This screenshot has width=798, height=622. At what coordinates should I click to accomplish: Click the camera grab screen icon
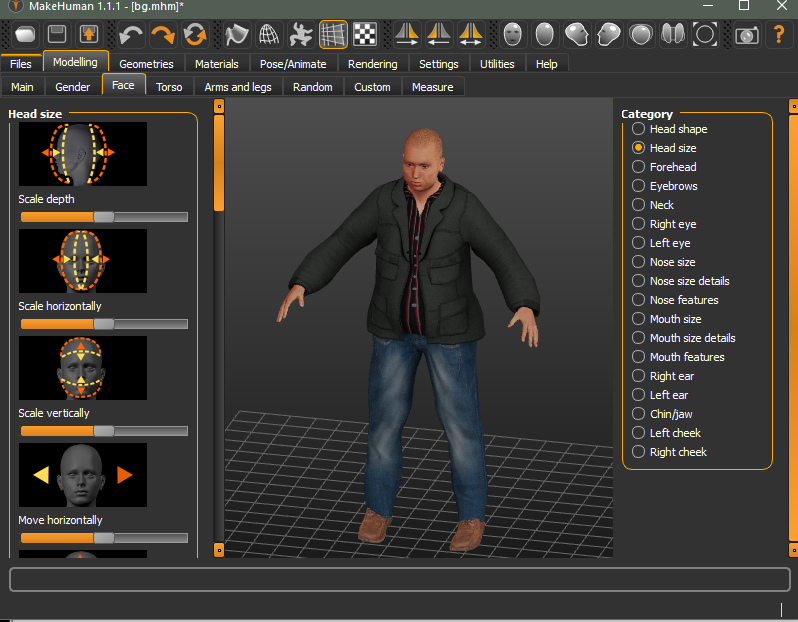coord(746,35)
